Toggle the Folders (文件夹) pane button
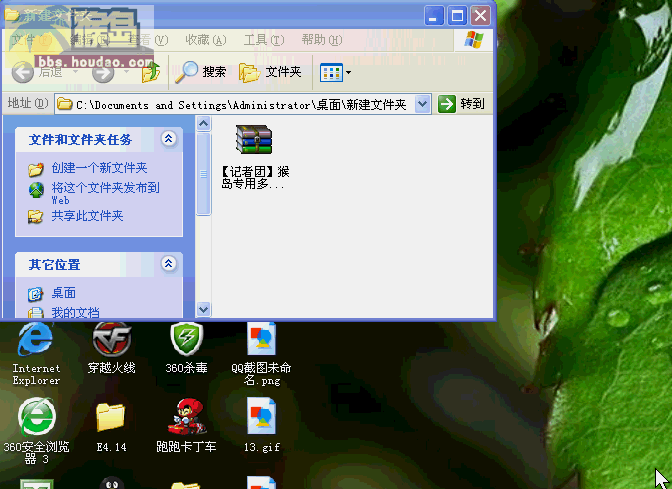This screenshot has width=672, height=489. tap(270, 72)
